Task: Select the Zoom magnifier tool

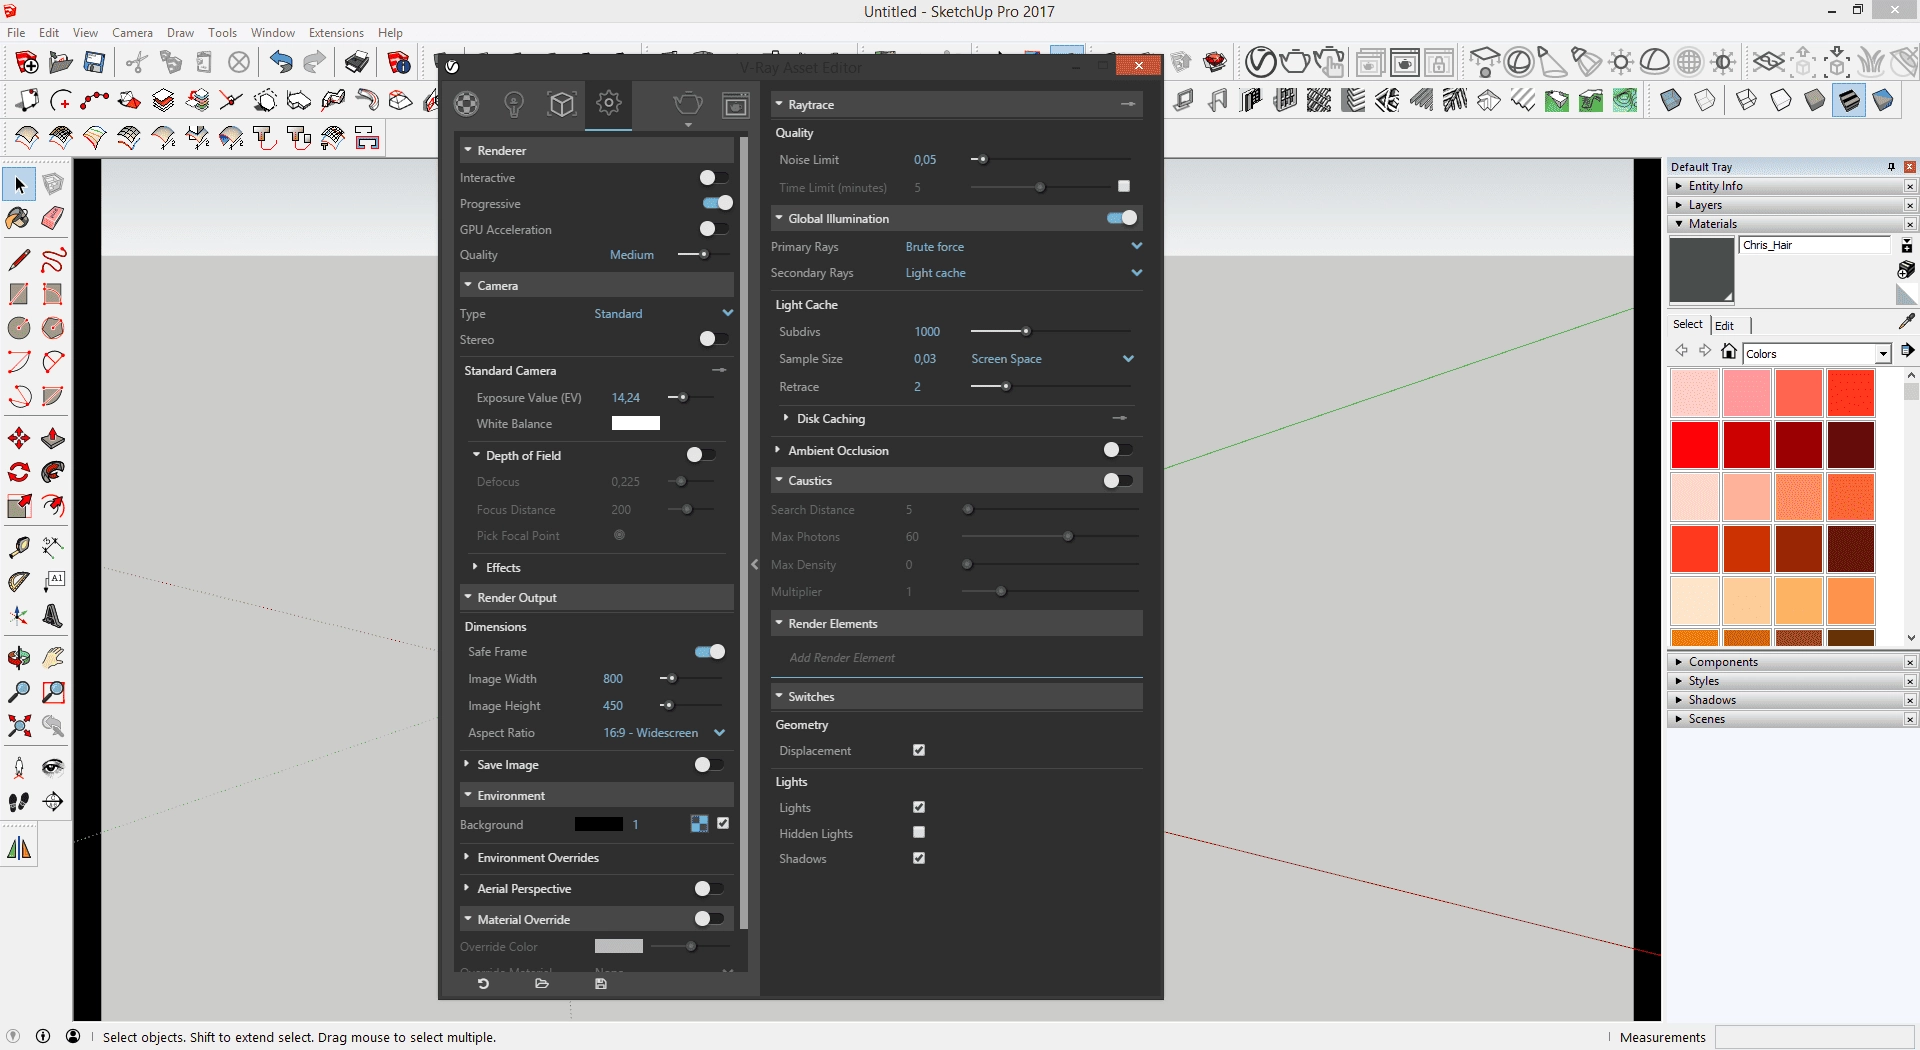Action: click(x=19, y=692)
